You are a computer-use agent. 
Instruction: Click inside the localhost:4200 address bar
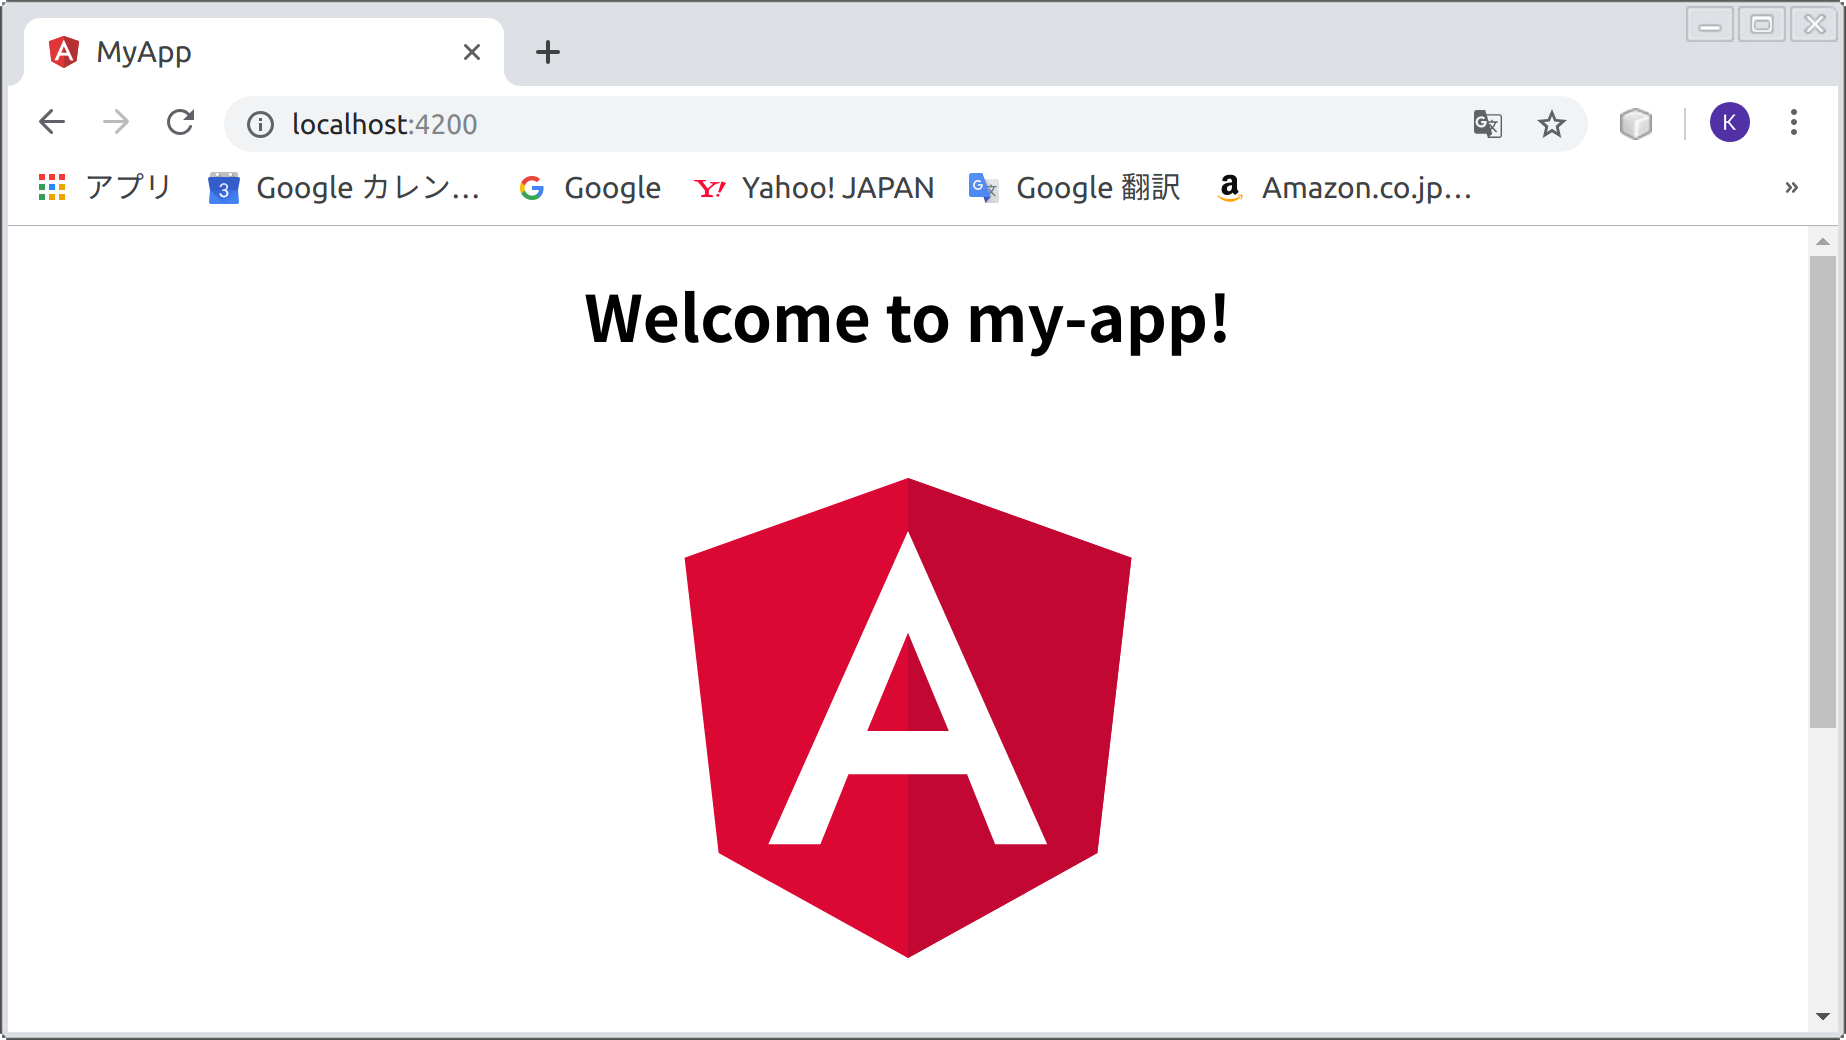[x=700, y=124]
